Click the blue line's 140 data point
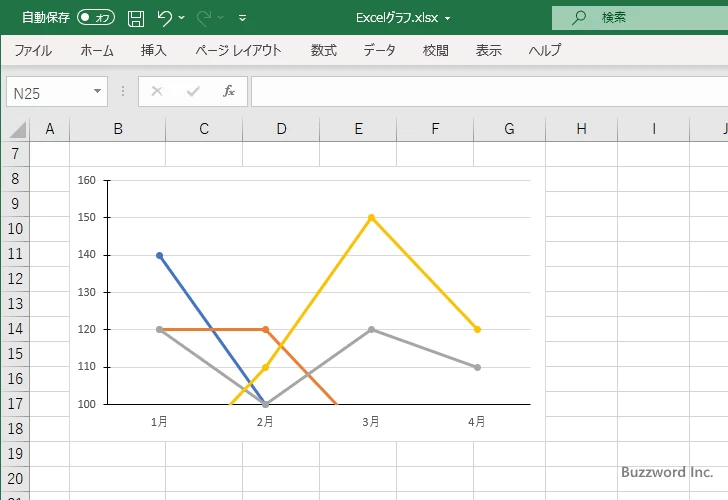Viewport: 728px width, 500px height. [x=160, y=255]
